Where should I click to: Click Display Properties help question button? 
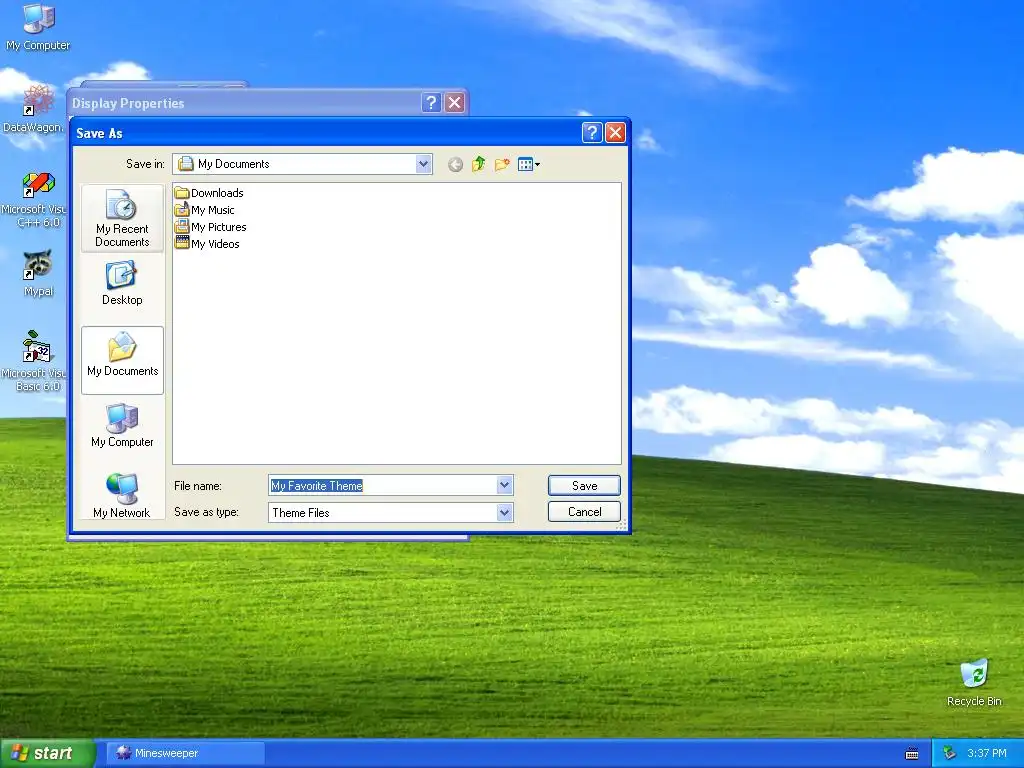pyautogui.click(x=431, y=103)
